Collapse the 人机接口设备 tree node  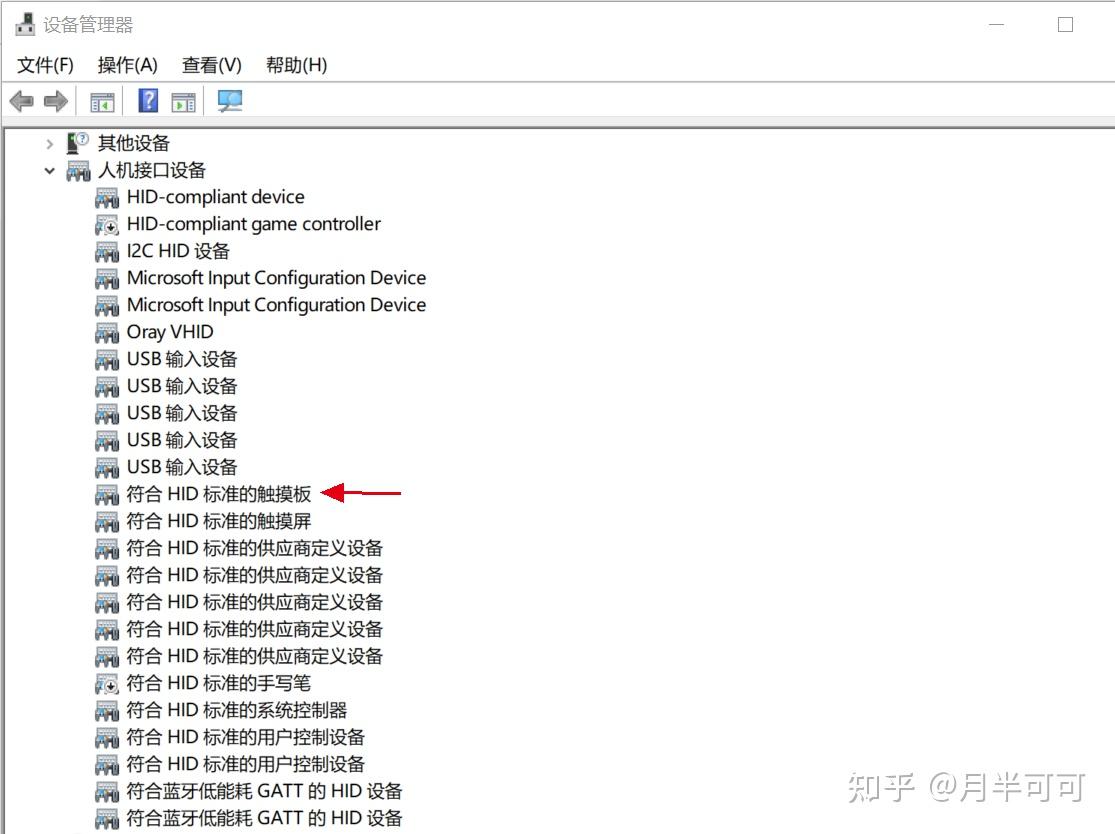[50, 170]
